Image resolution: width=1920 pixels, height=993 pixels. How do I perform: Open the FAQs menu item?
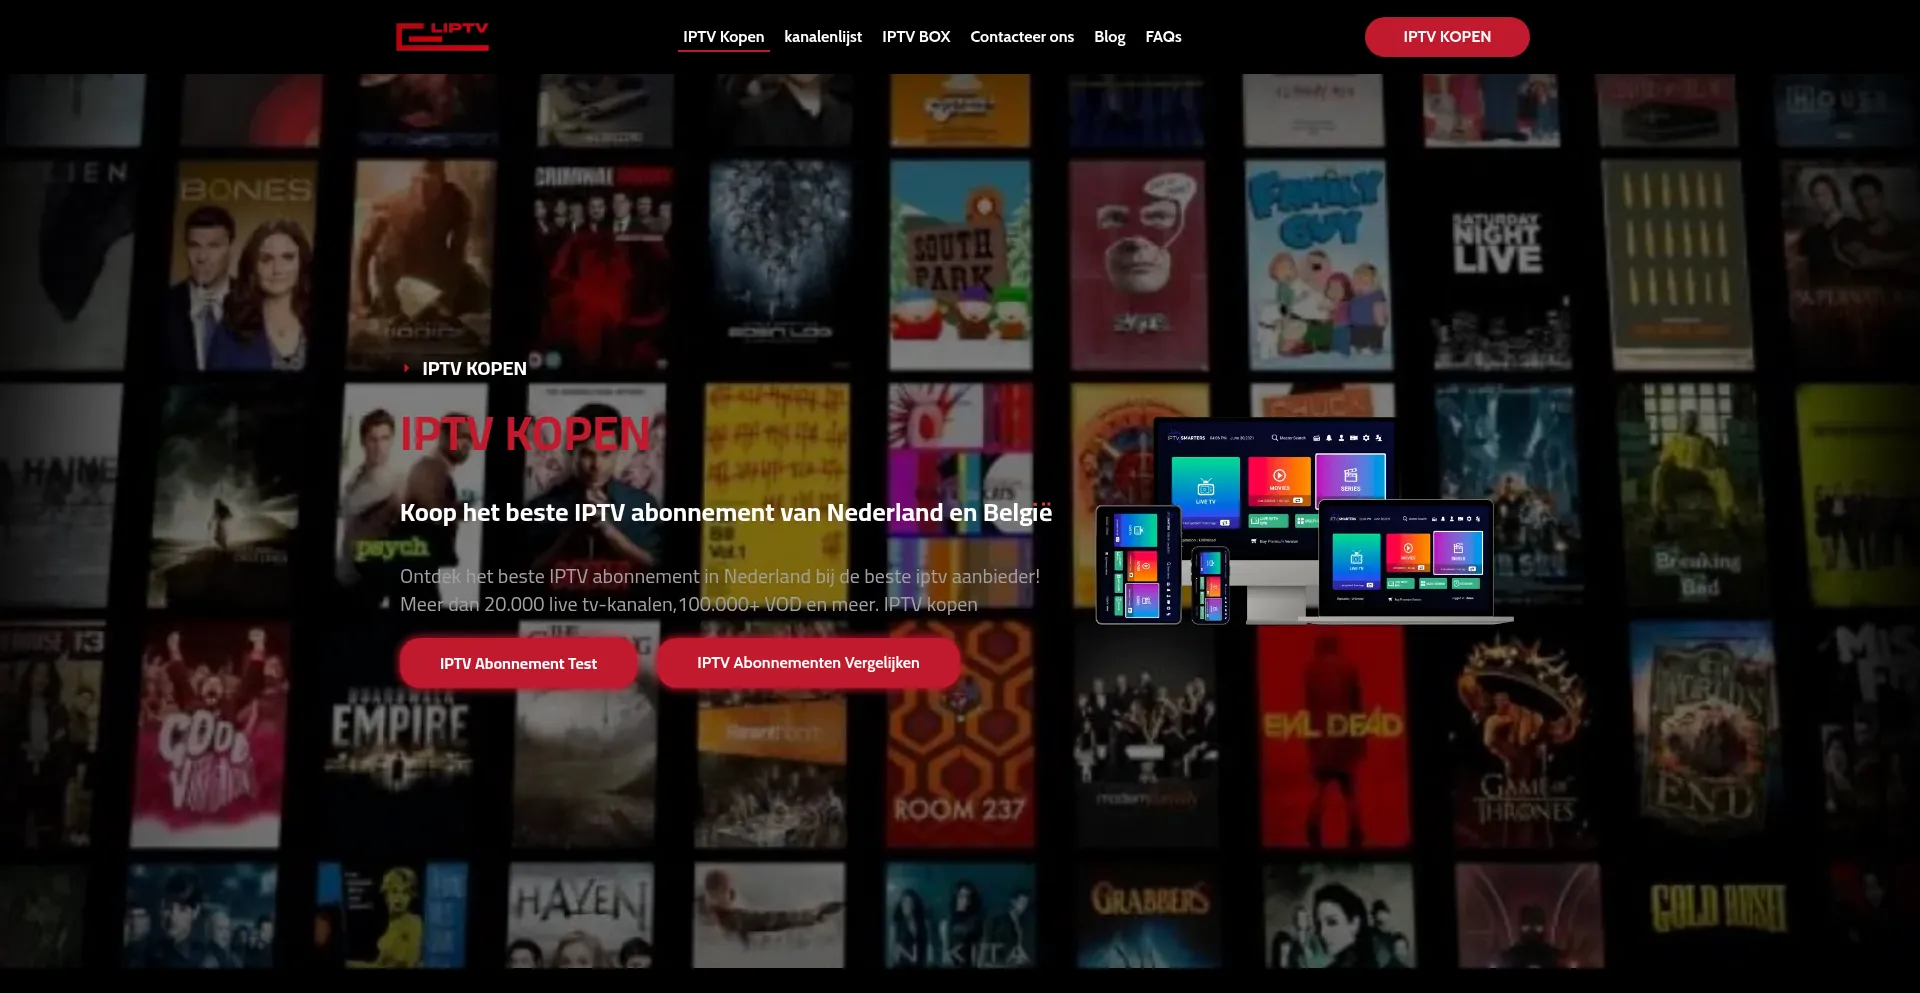coord(1163,37)
